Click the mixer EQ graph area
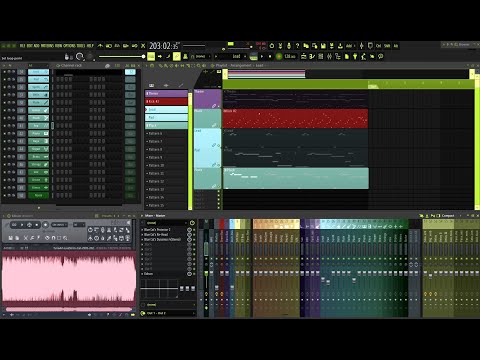Screen dimensions: 480x360 [x=159, y=289]
